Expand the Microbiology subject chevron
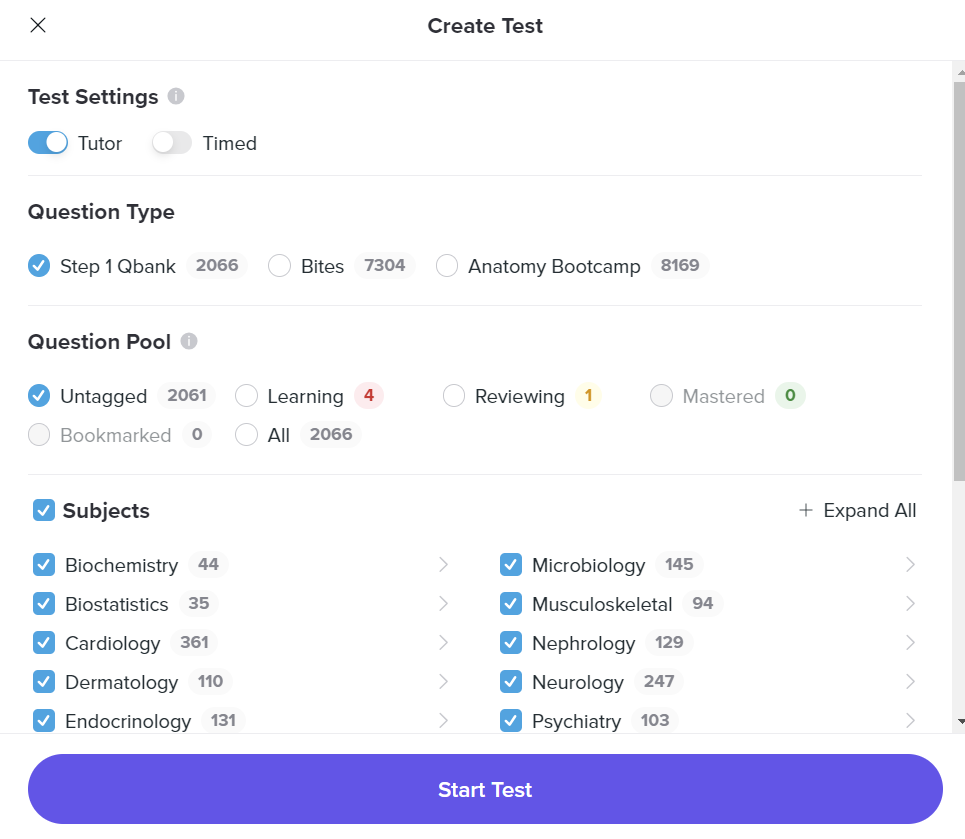The image size is (965, 839). (x=910, y=564)
